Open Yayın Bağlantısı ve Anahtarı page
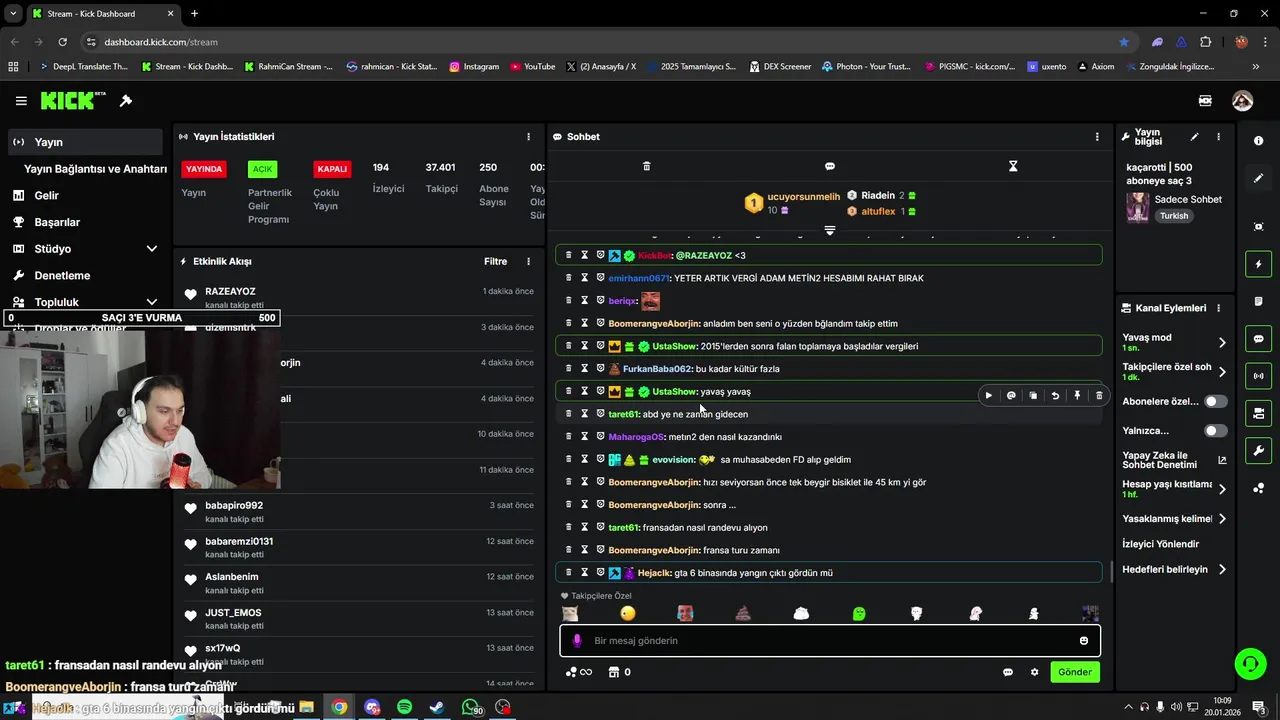Image resolution: width=1280 pixels, height=720 pixels. tap(95, 169)
